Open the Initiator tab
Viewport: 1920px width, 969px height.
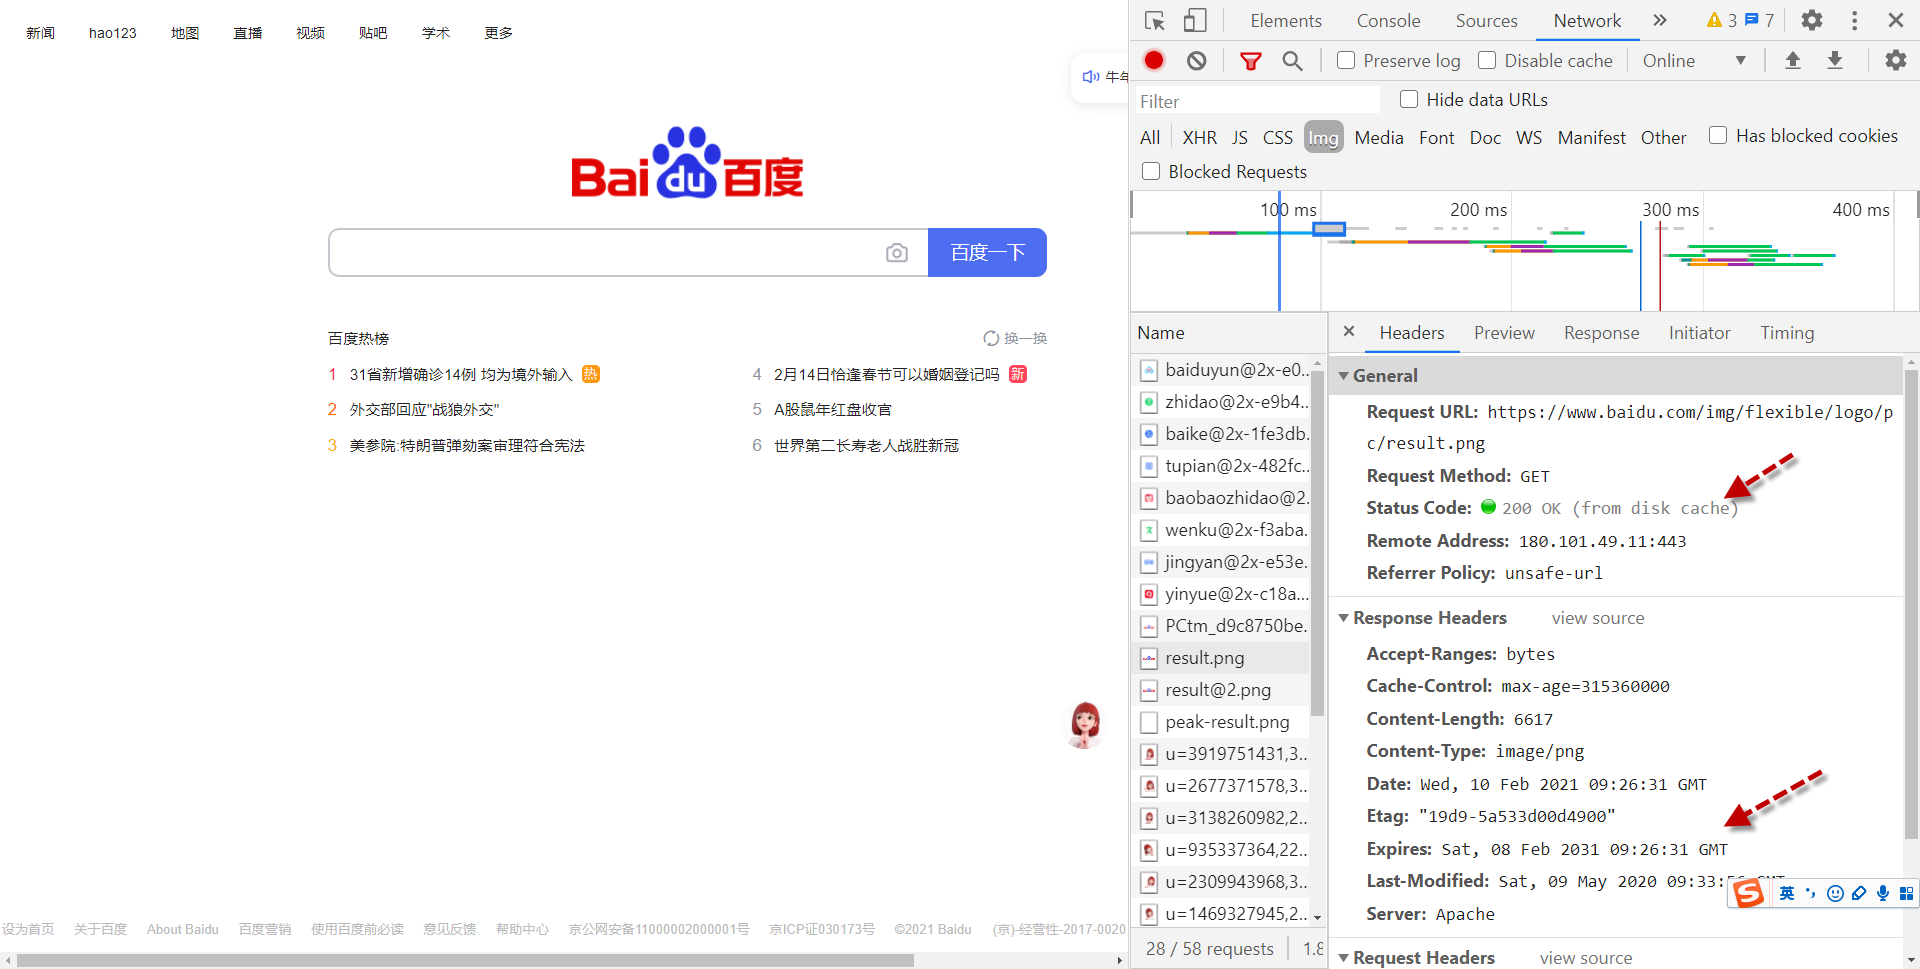click(x=1699, y=333)
